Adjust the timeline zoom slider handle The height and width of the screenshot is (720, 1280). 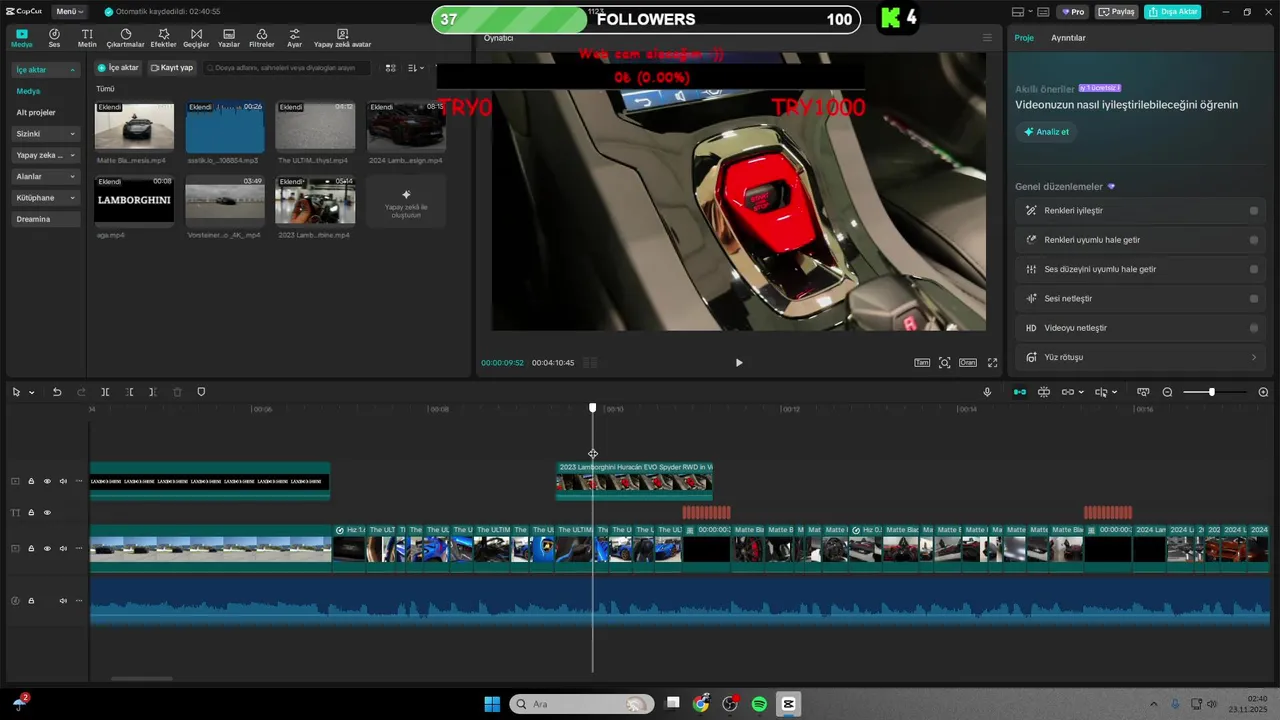[x=1211, y=392]
